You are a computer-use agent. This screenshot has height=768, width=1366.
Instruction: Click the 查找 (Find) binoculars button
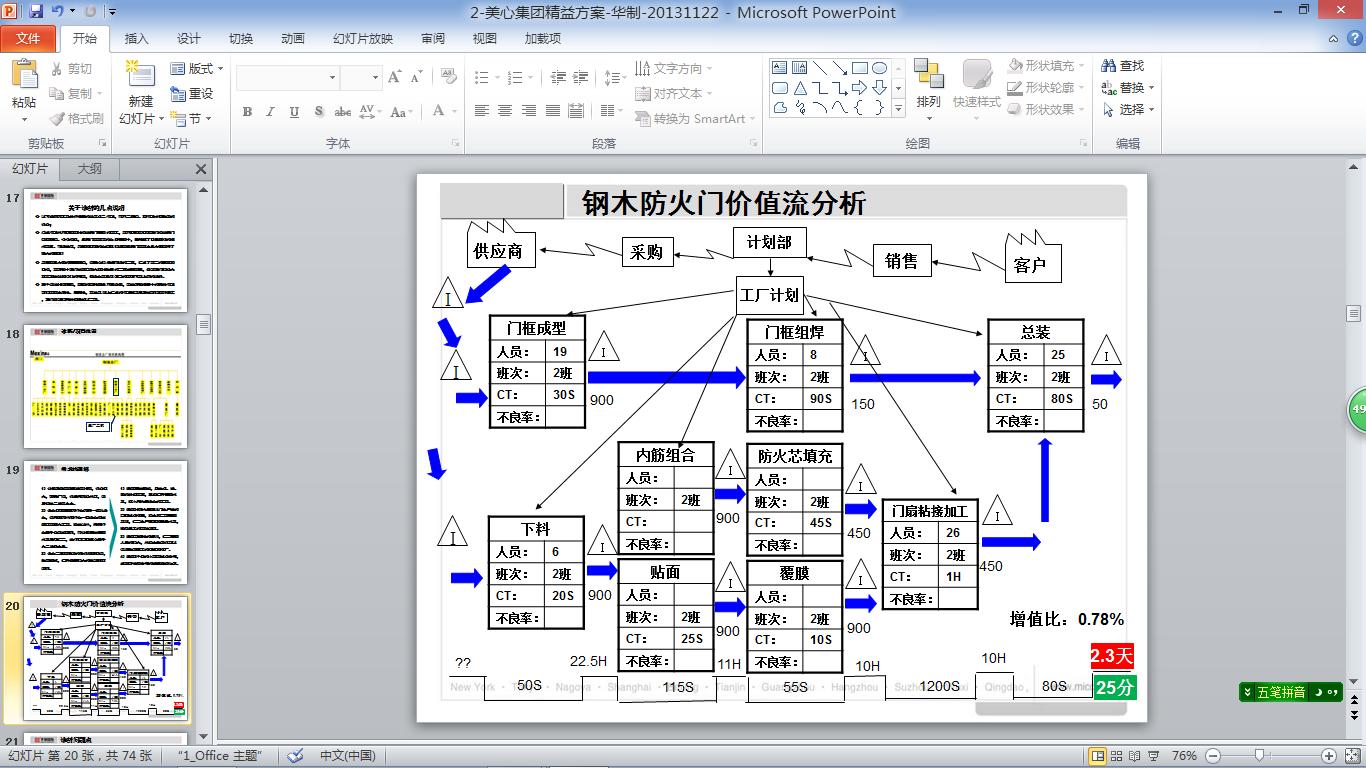1123,65
